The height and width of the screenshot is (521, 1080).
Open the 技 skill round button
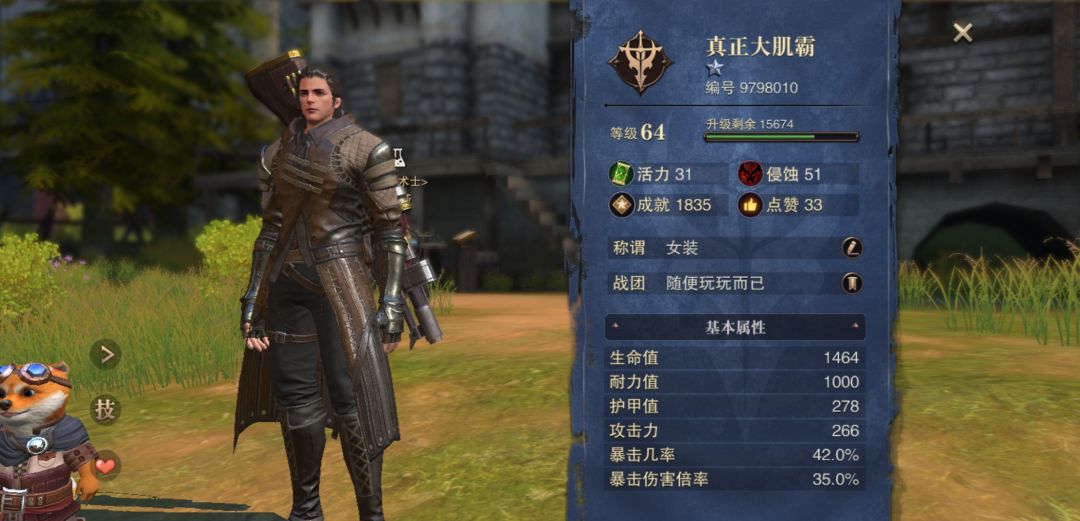click(x=105, y=409)
